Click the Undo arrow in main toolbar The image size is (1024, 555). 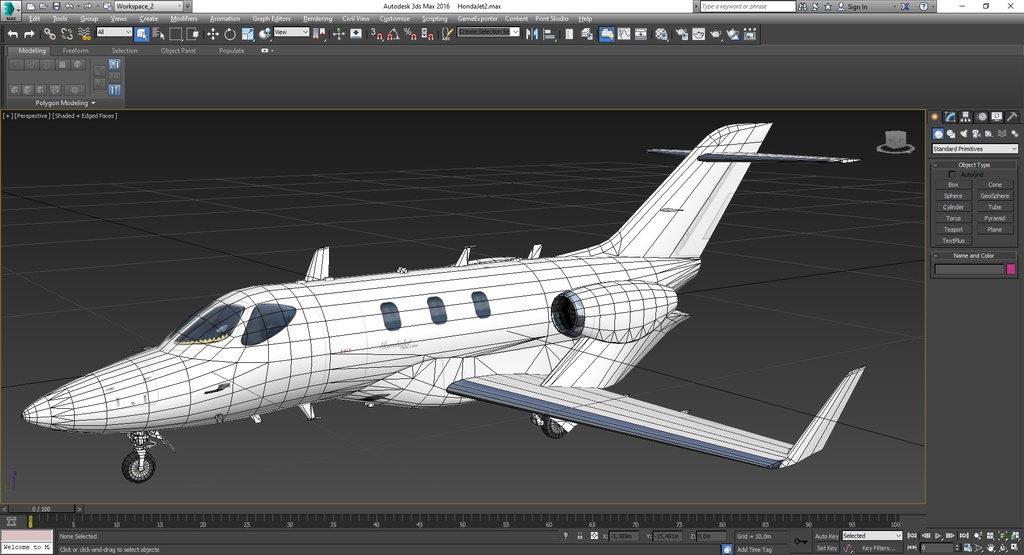pos(12,34)
